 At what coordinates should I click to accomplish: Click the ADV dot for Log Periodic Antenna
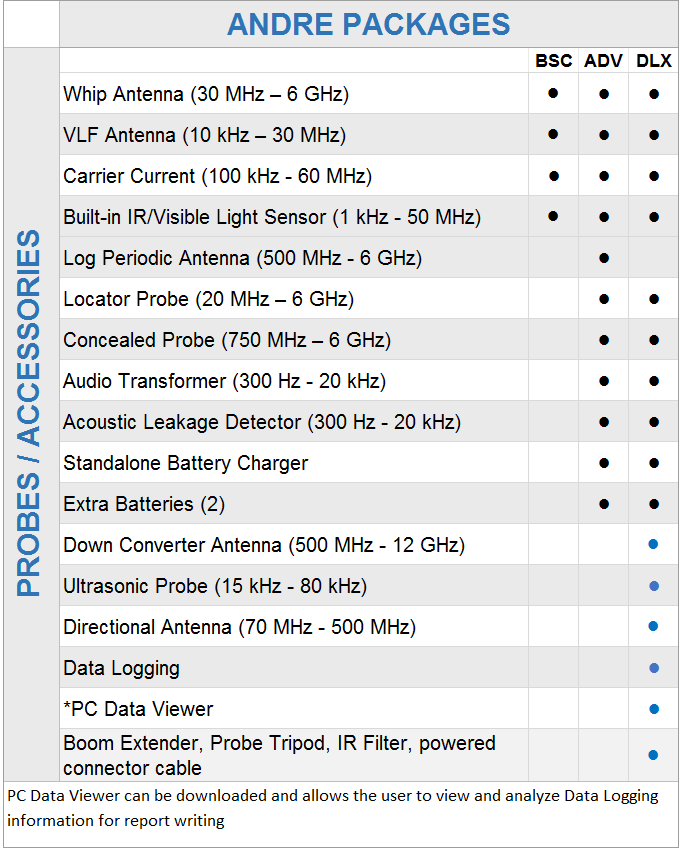point(604,258)
